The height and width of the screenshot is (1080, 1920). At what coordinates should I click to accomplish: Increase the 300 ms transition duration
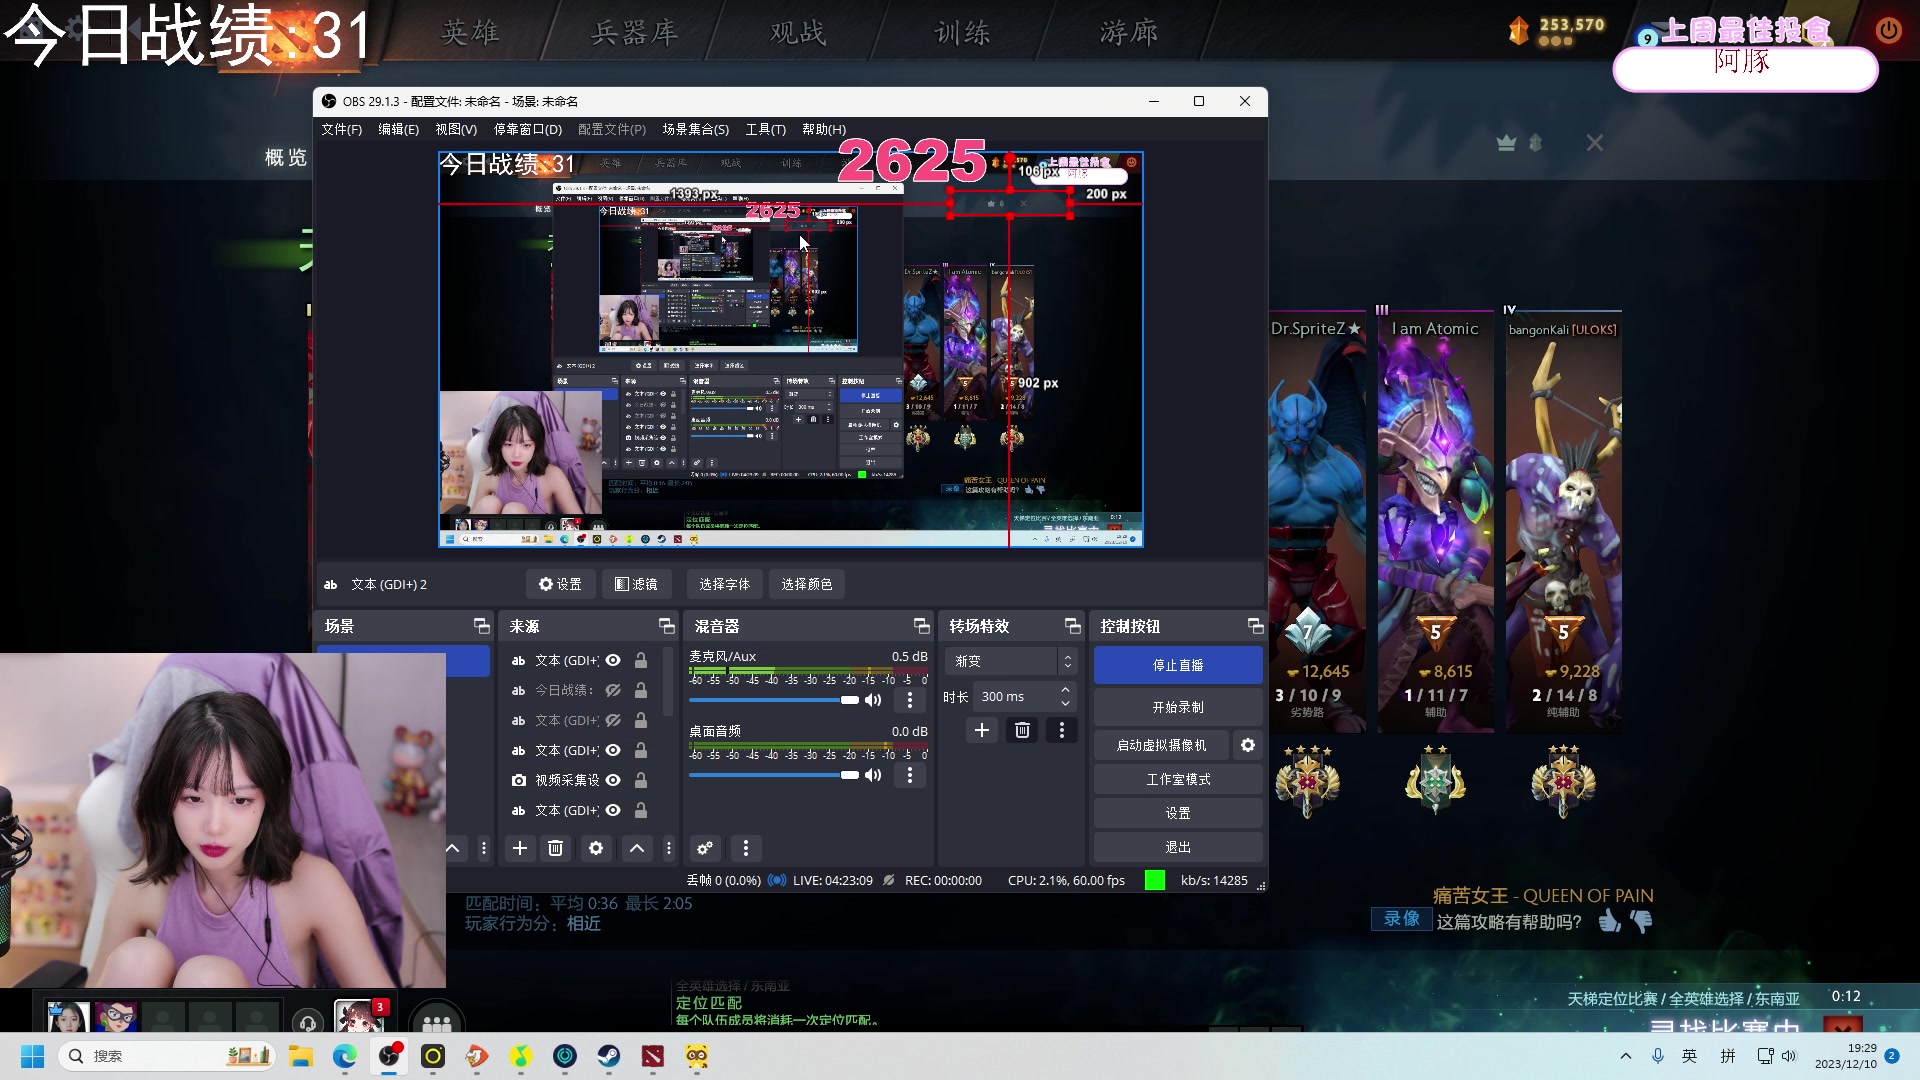(x=1065, y=690)
